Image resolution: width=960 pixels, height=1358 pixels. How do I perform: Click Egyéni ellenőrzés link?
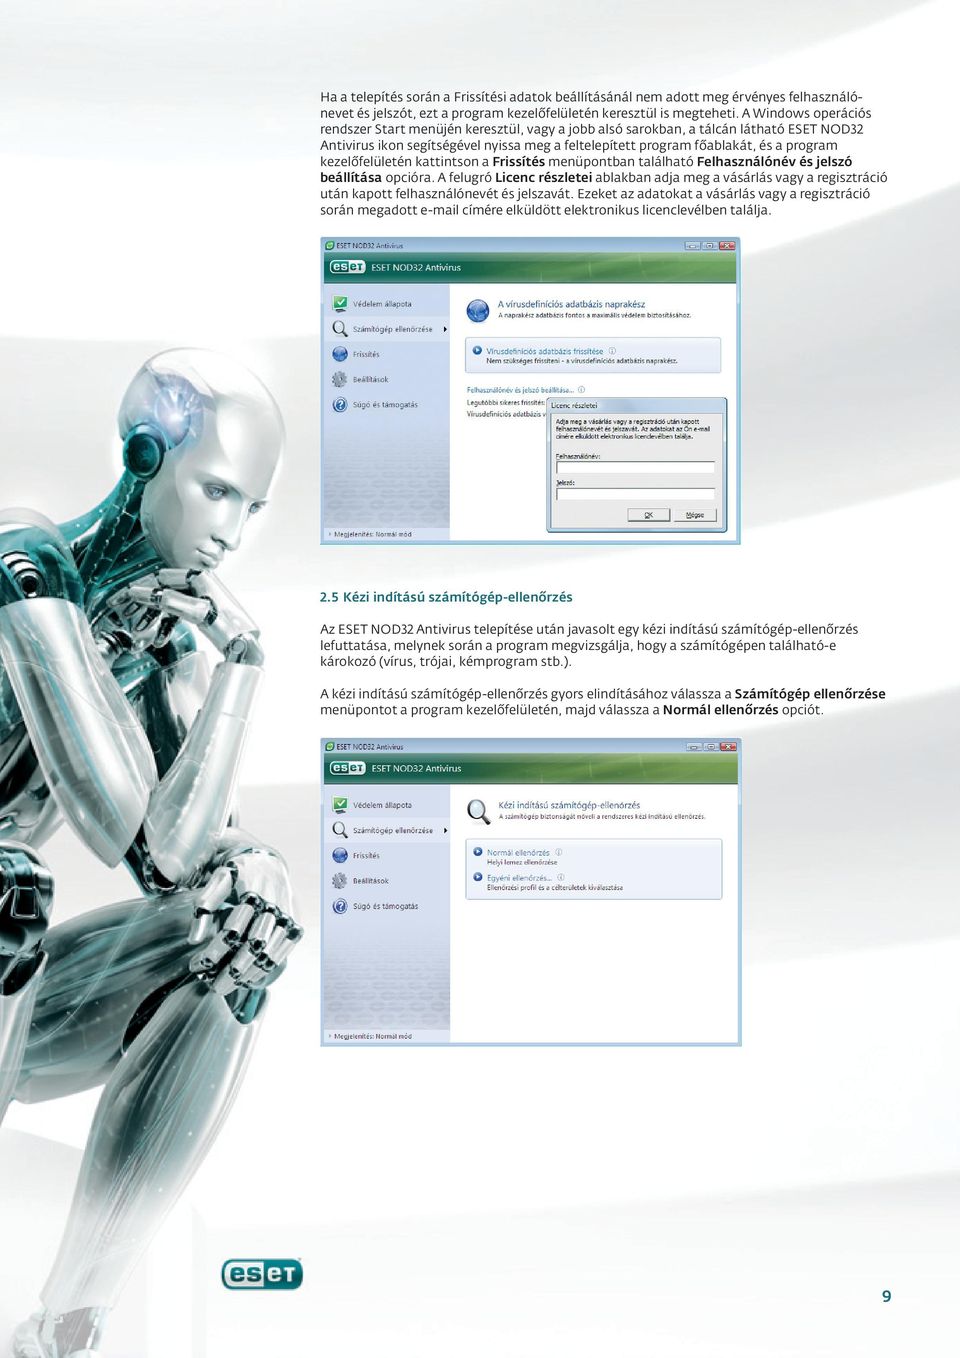coord(520,878)
